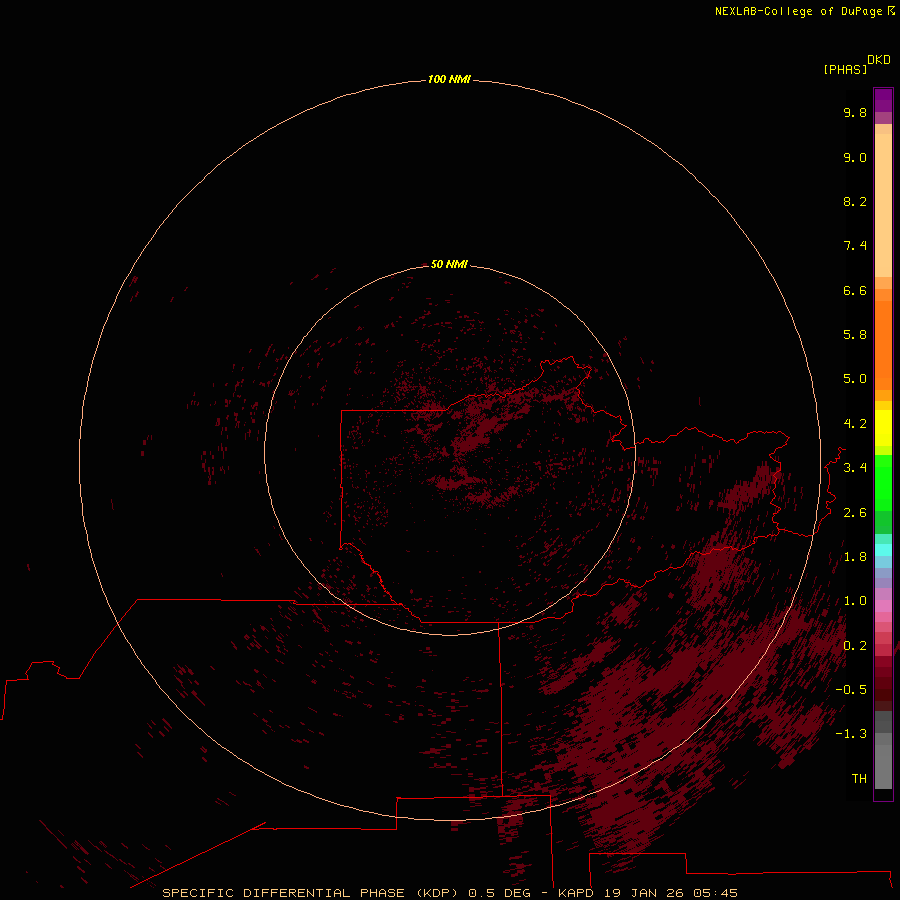This screenshot has height=900, width=900.
Task: Click the 8.2 value on the color scale
Action: point(855,201)
